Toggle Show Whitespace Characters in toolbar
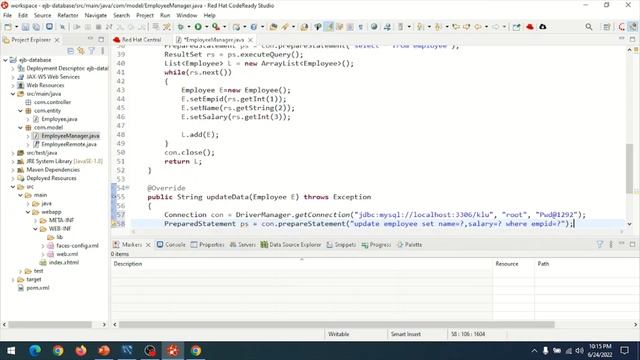This screenshot has width=640, height=360. (360, 27)
